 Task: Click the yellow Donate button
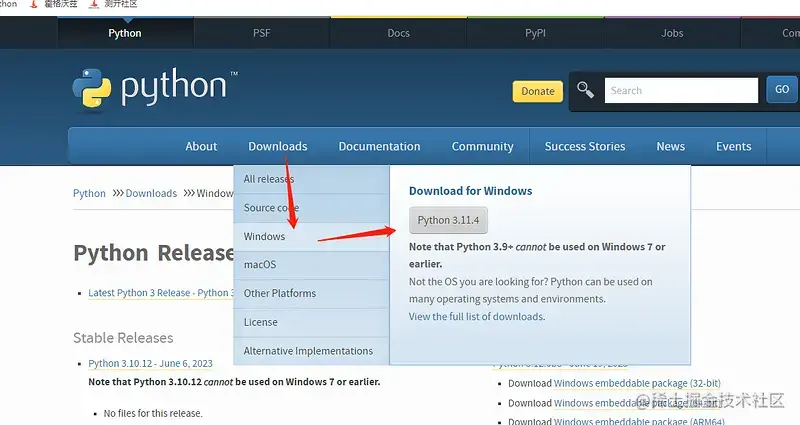pos(538,91)
